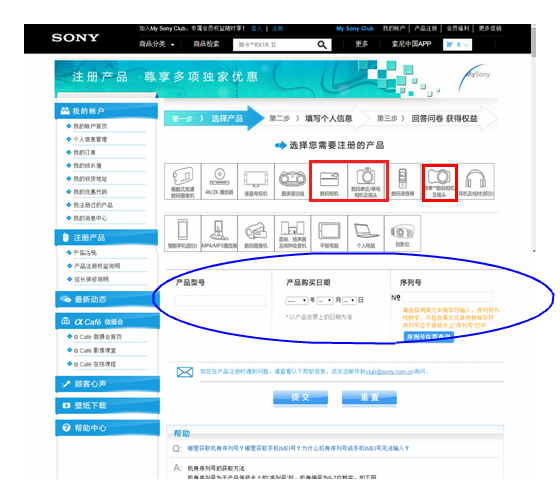Pick the projector (投影仪) product icon

(402, 233)
